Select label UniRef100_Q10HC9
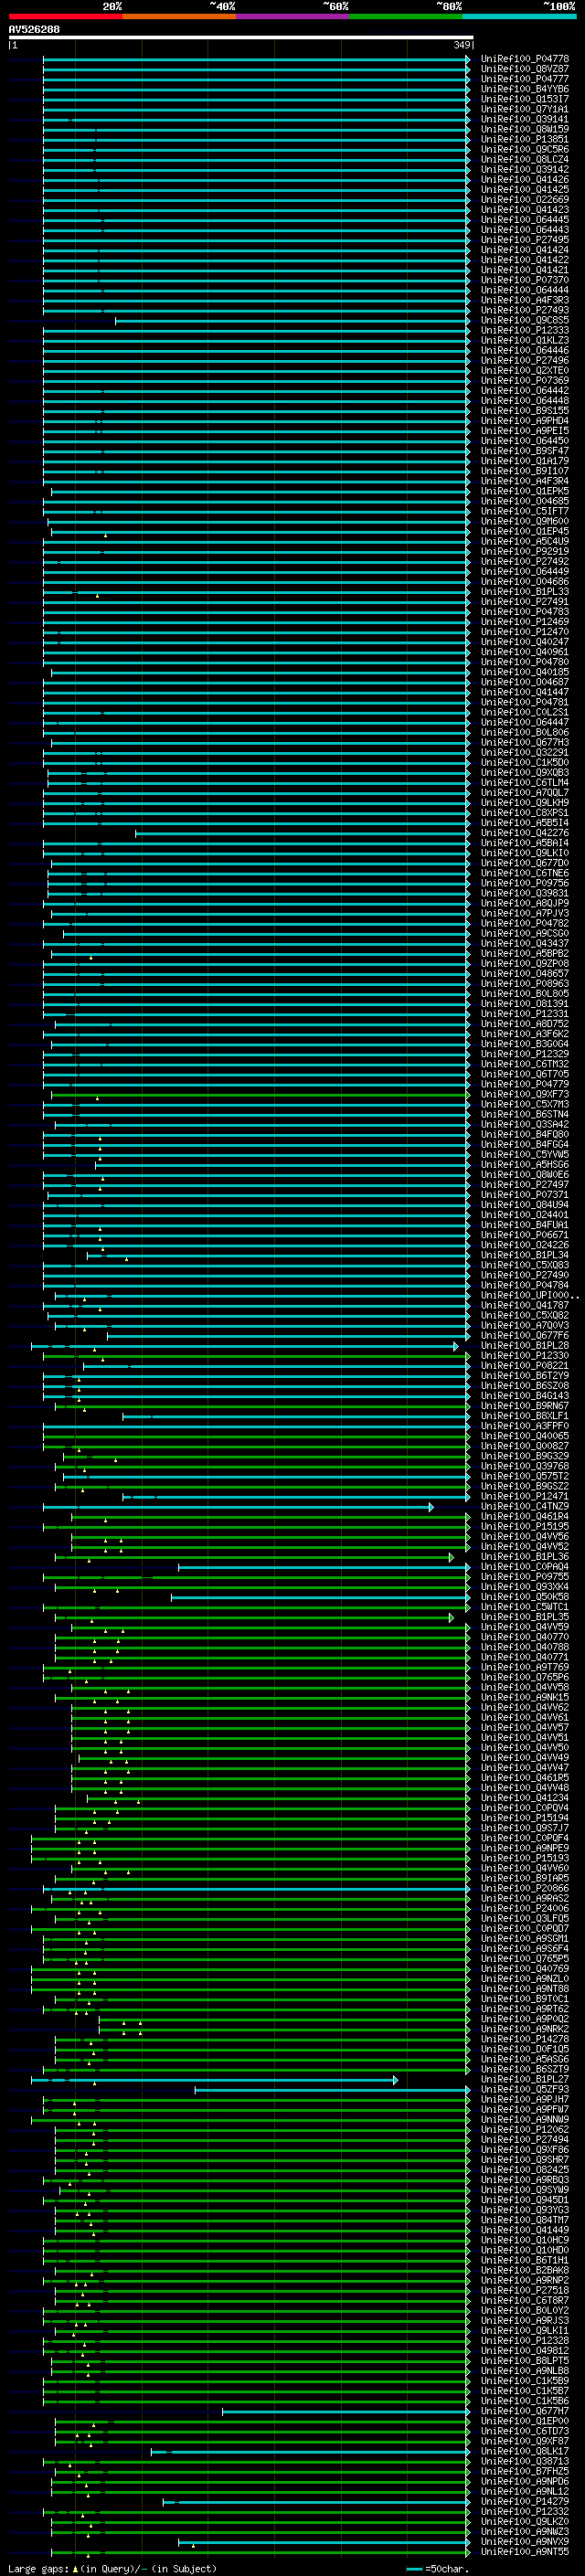 coord(525,2239)
